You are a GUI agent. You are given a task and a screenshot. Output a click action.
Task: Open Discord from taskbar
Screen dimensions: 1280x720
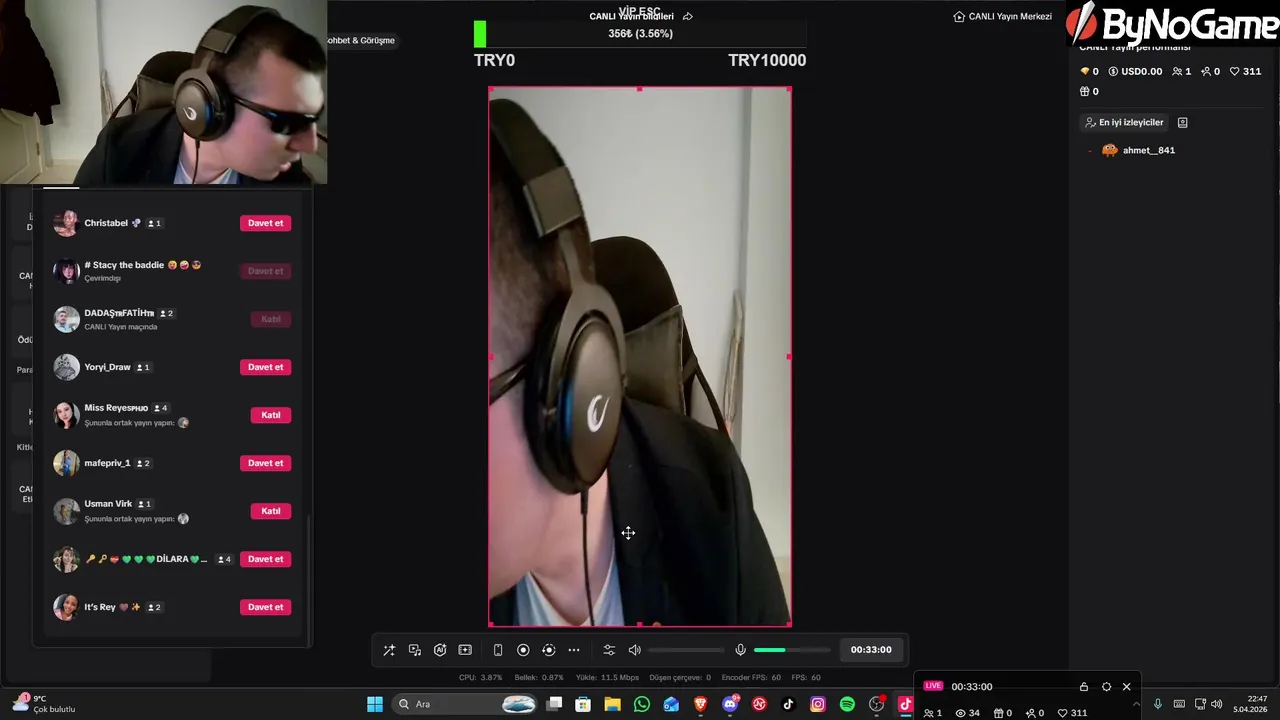tap(731, 704)
